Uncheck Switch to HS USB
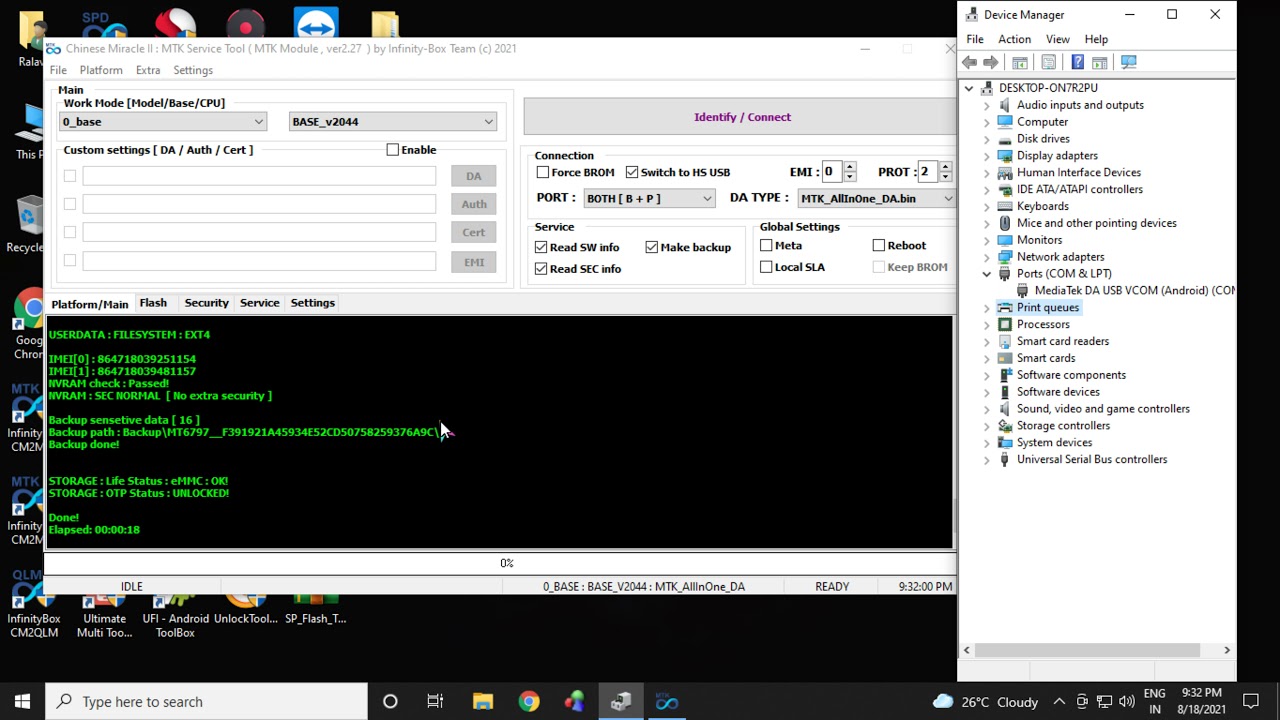1280x720 pixels. (x=632, y=172)
